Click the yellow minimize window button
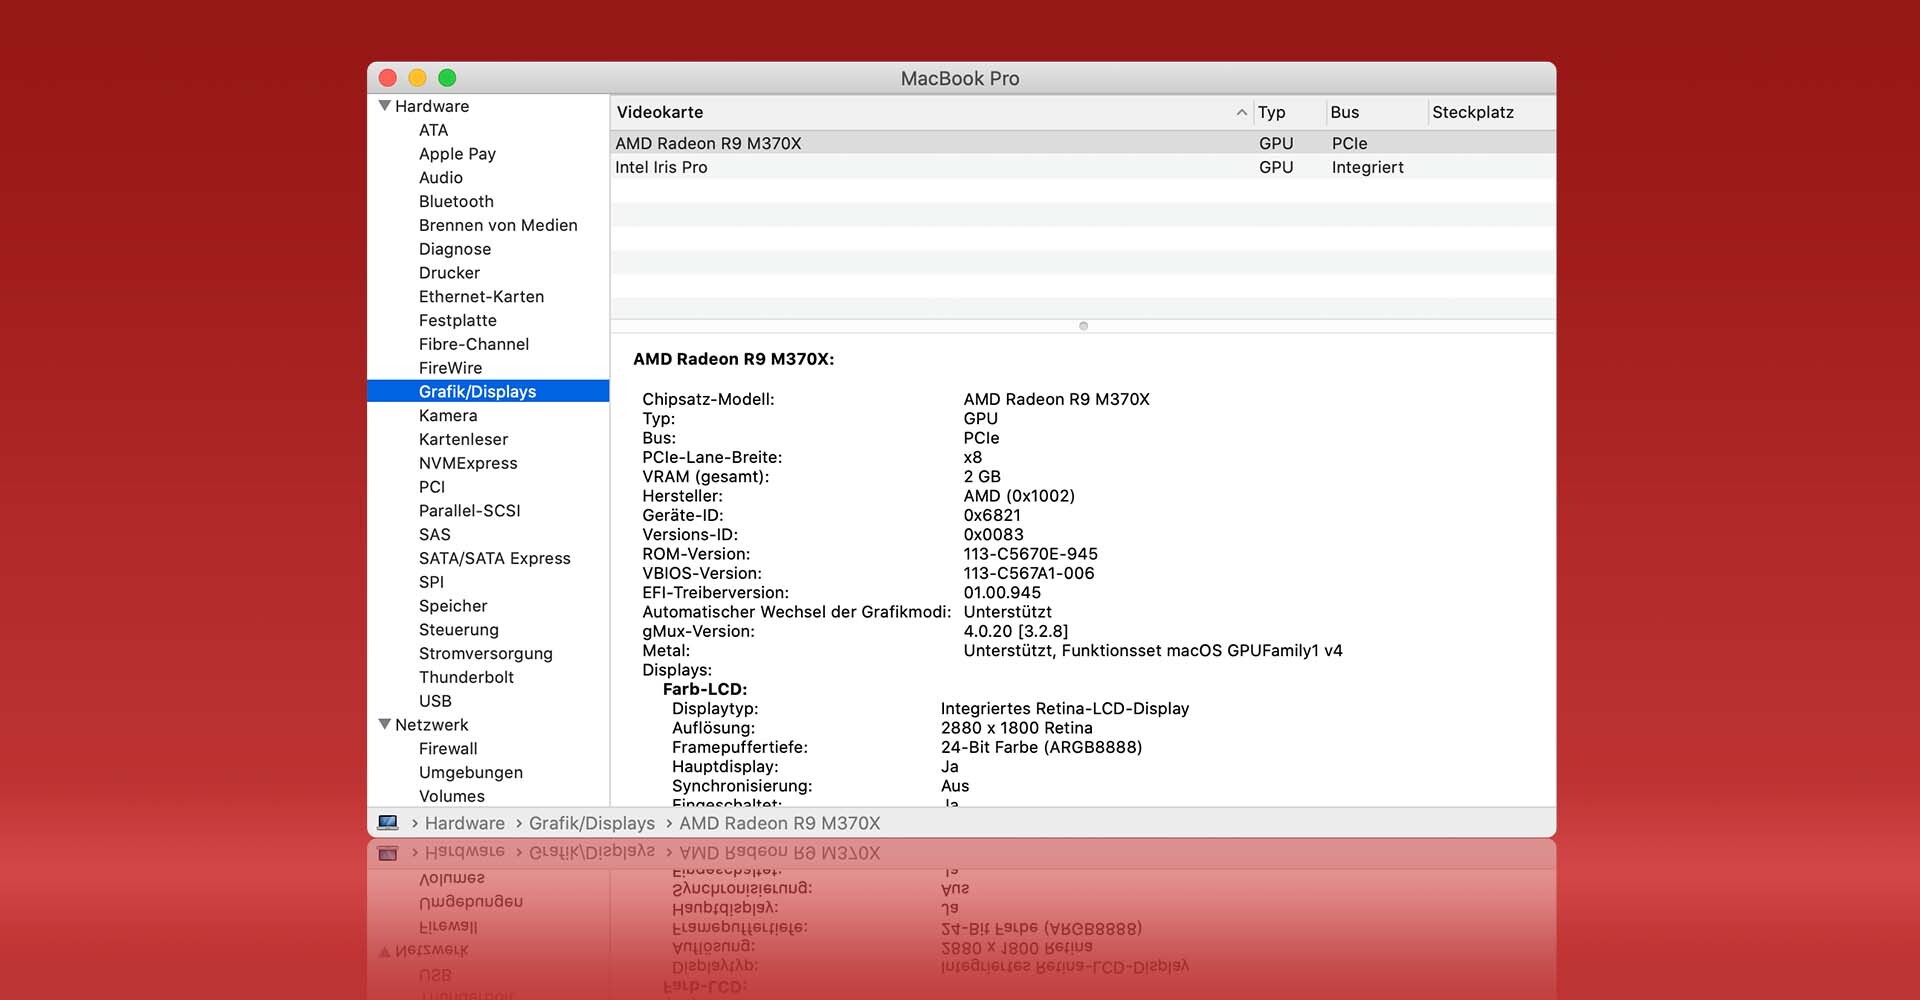1920x1000 pixels. [417, 78]
